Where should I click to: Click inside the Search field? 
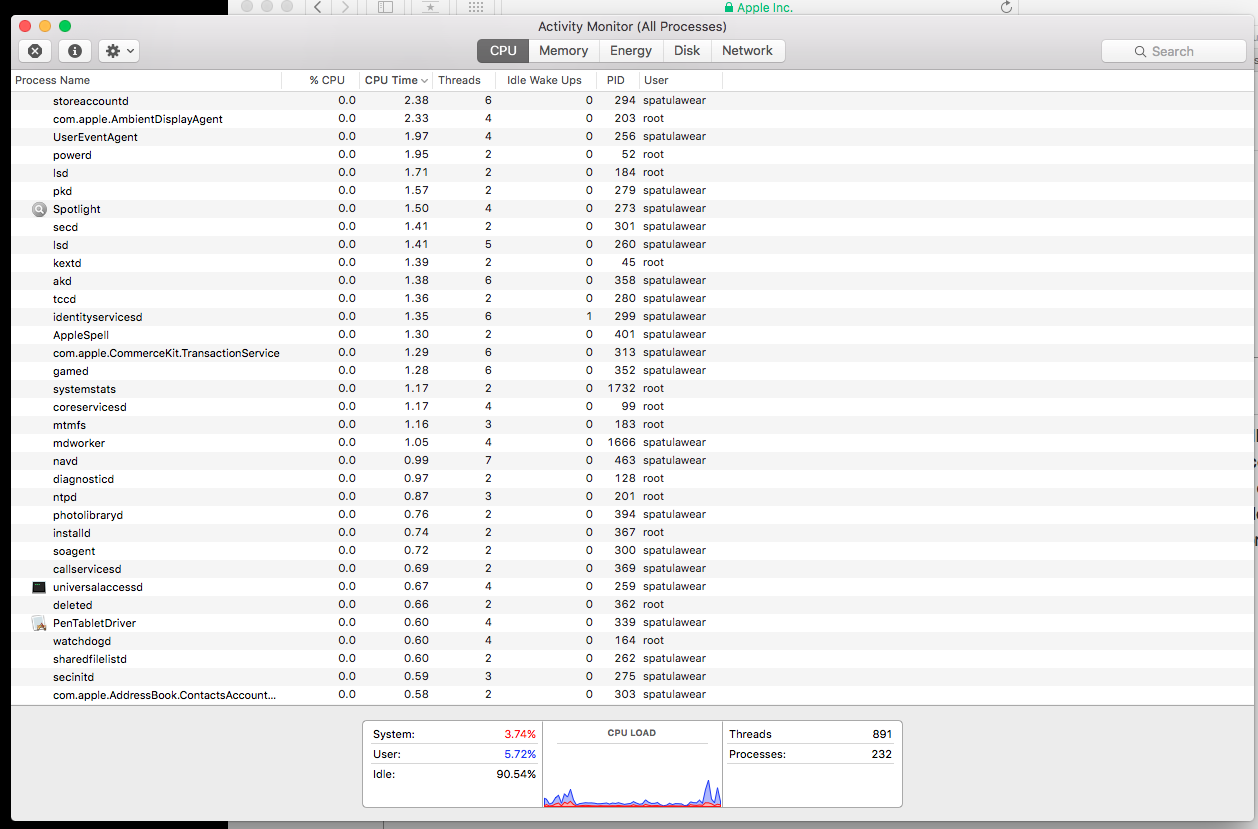click(1174, 51)
